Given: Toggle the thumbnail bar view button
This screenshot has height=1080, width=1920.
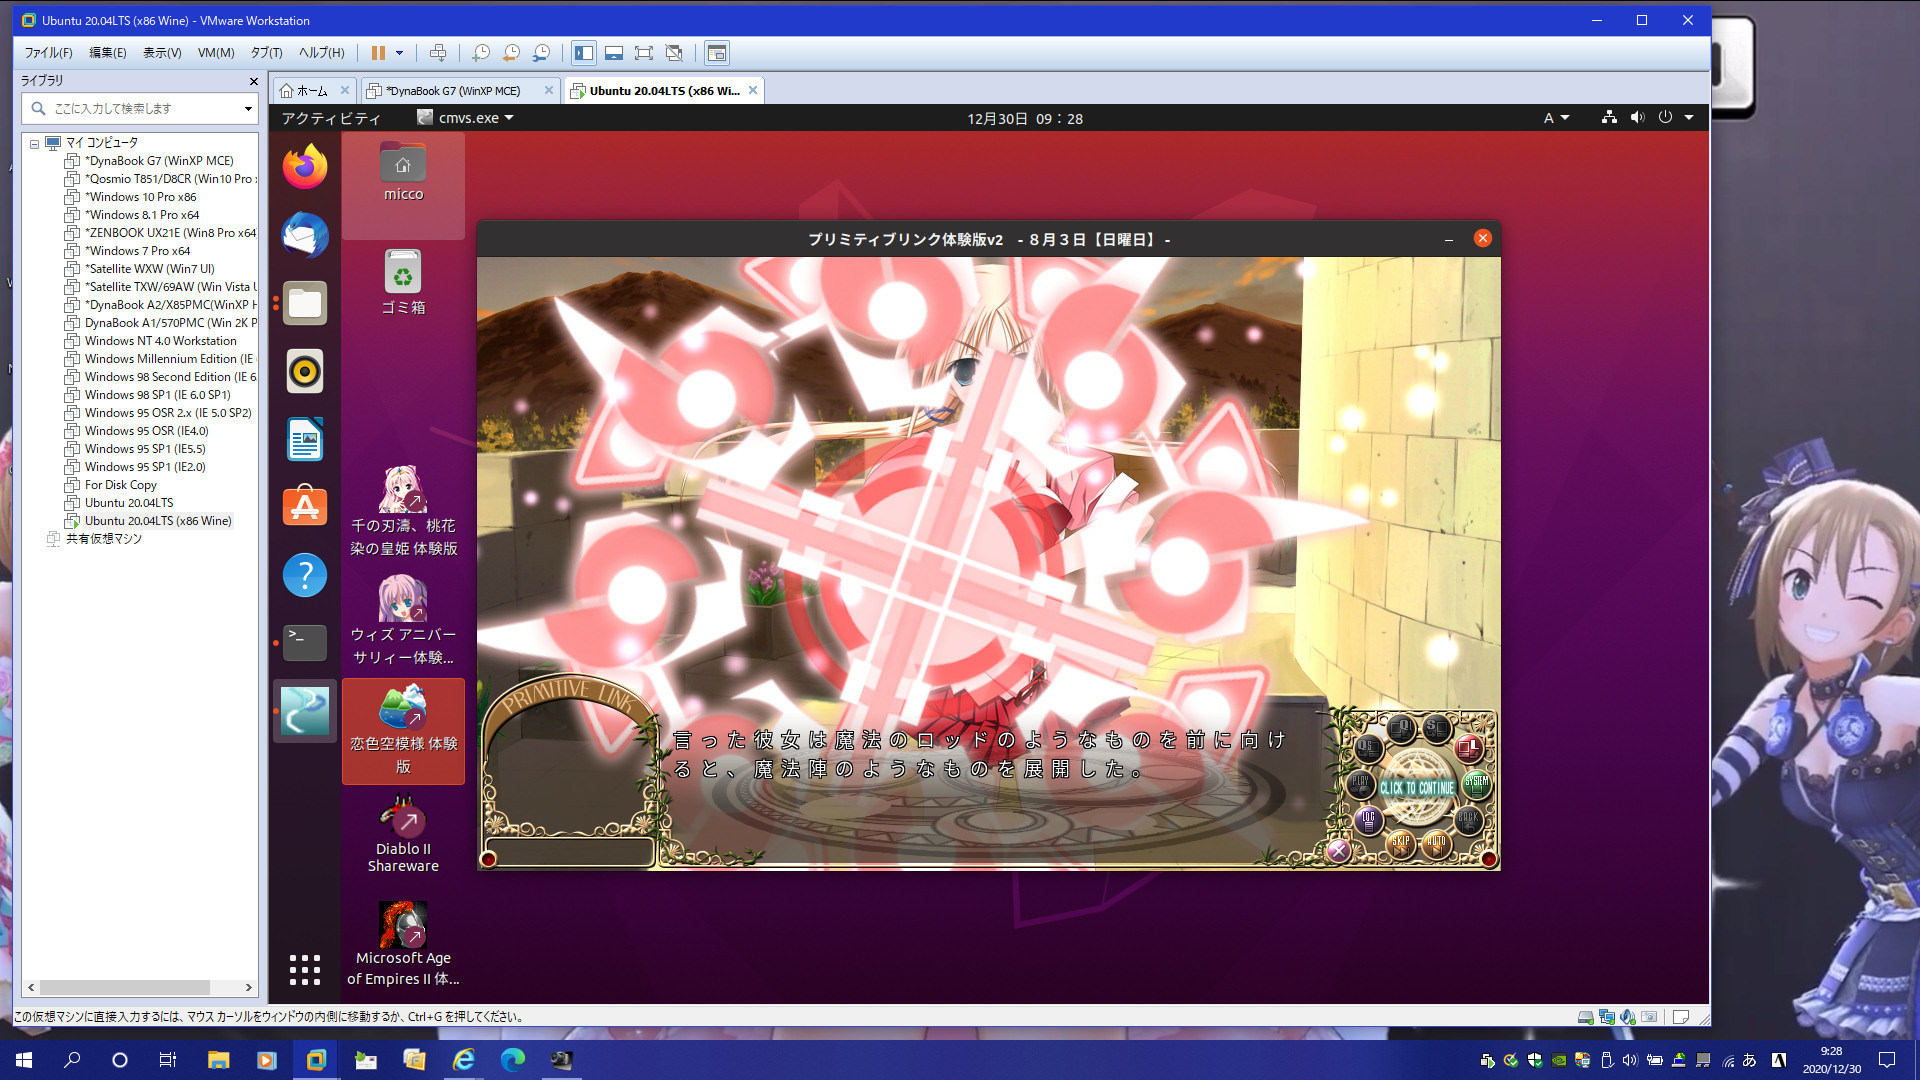Looking at the screenshot, I should coord(614,53).
